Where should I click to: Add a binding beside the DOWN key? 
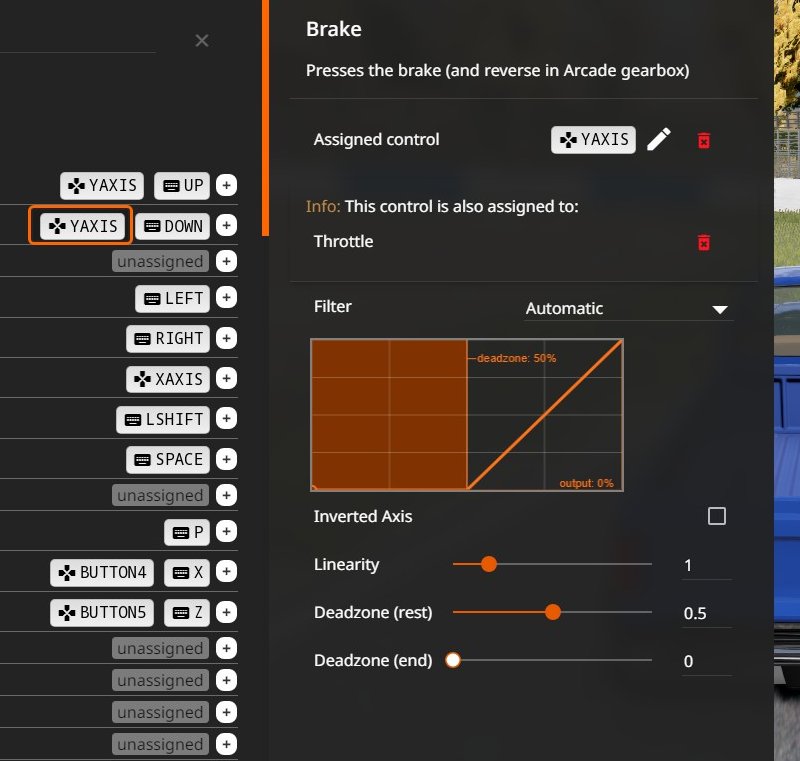(226, 225)
